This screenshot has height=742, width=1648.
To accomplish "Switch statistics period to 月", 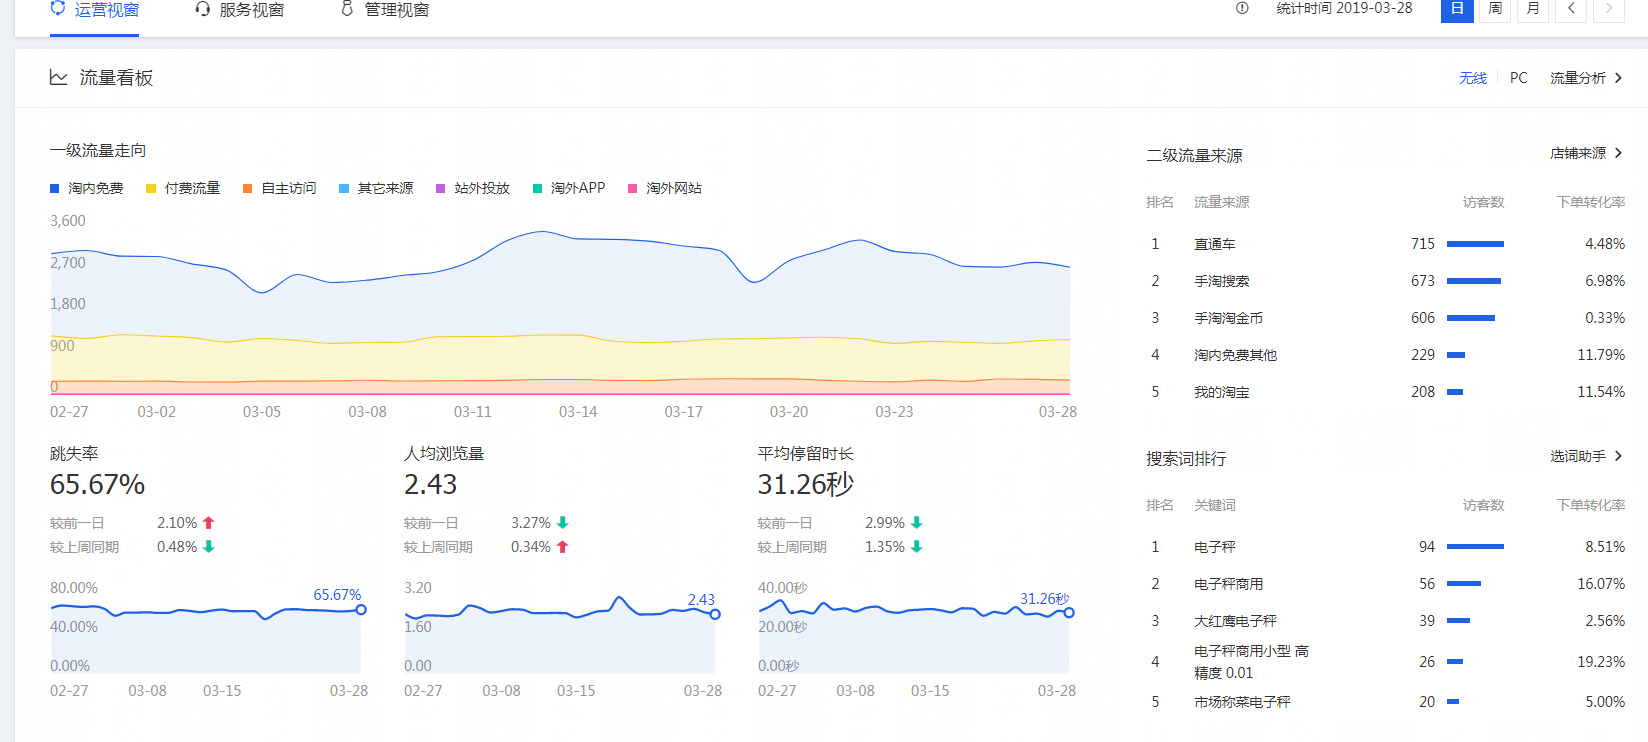I will [1533, 9].
